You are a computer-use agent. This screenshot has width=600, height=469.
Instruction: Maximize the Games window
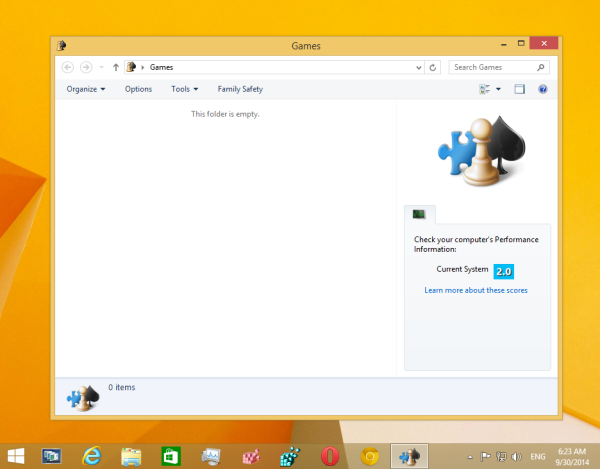521,43
